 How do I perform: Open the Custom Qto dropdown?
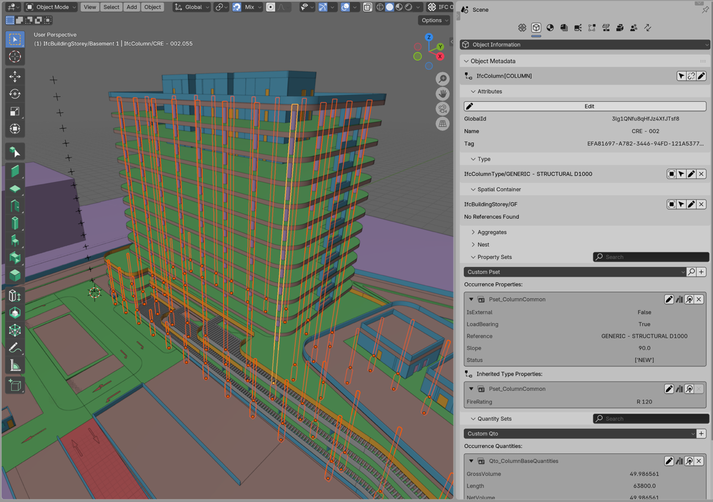coord(580,434)
